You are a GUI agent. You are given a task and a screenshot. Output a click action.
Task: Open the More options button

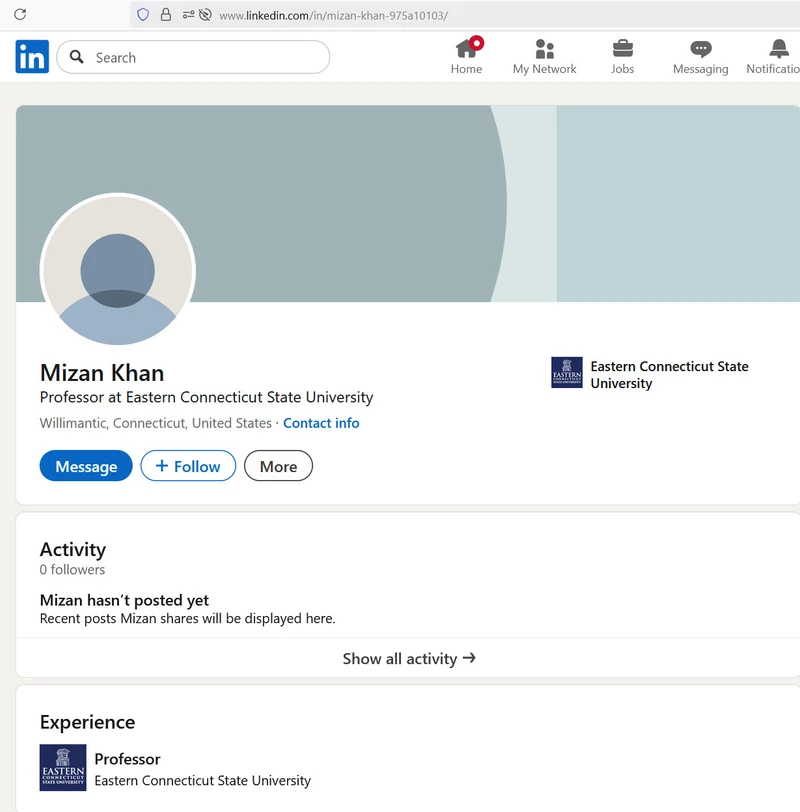[x=278, y=466]
